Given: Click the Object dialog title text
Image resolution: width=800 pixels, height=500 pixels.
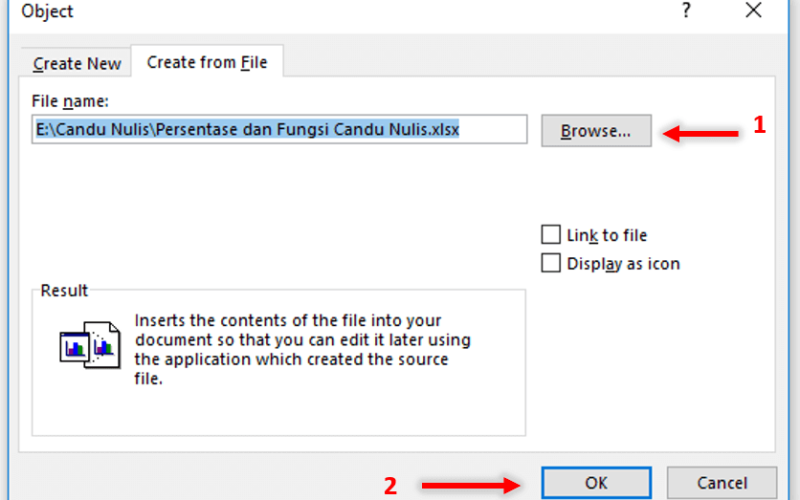Looking at the screenshot, I should click(47, 11).
